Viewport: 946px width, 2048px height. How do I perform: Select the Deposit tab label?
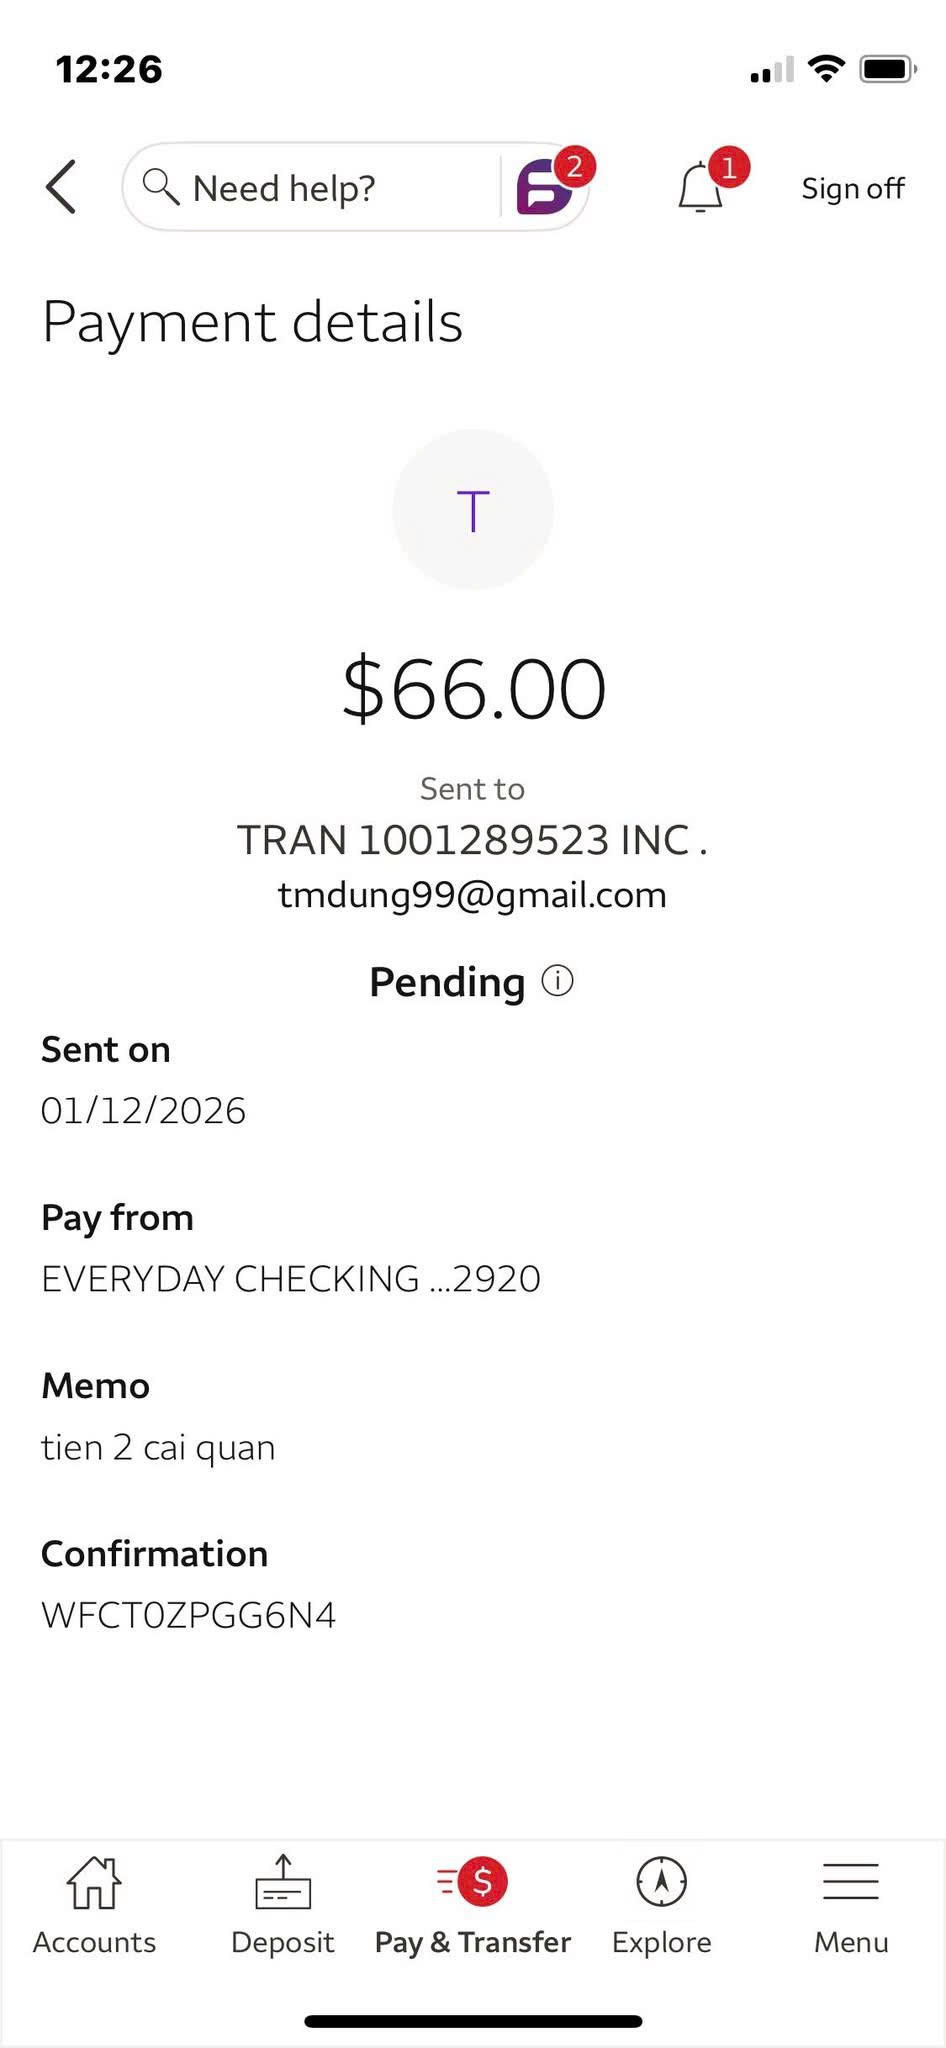tap(283, 1942)
